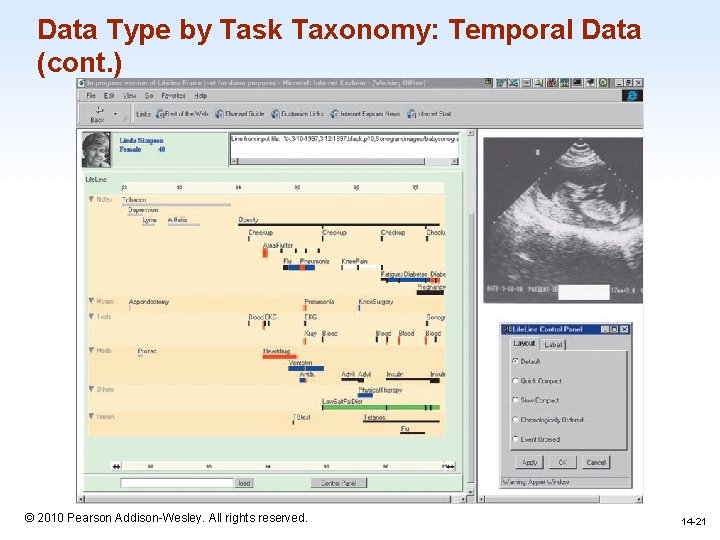This screenshot has width=720, height=540.
Task: Switch to the Label tab
Action: pyautogui.click(x=553, y=344)
